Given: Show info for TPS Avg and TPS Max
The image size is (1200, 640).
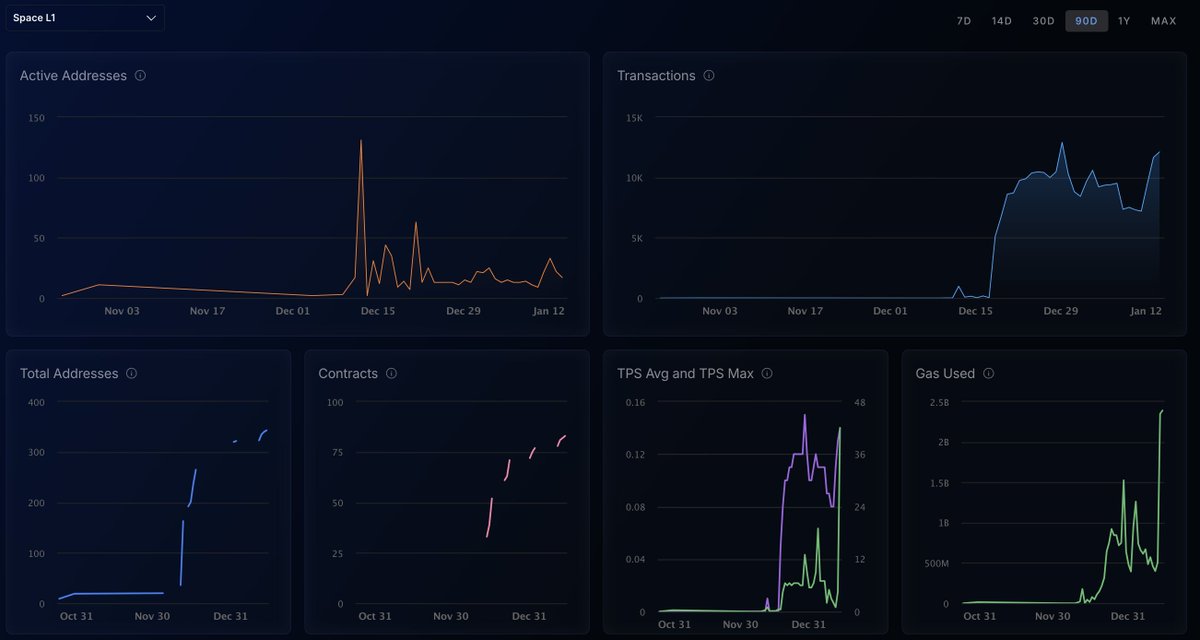Looking at the screenshot, I should coord(767,374).
